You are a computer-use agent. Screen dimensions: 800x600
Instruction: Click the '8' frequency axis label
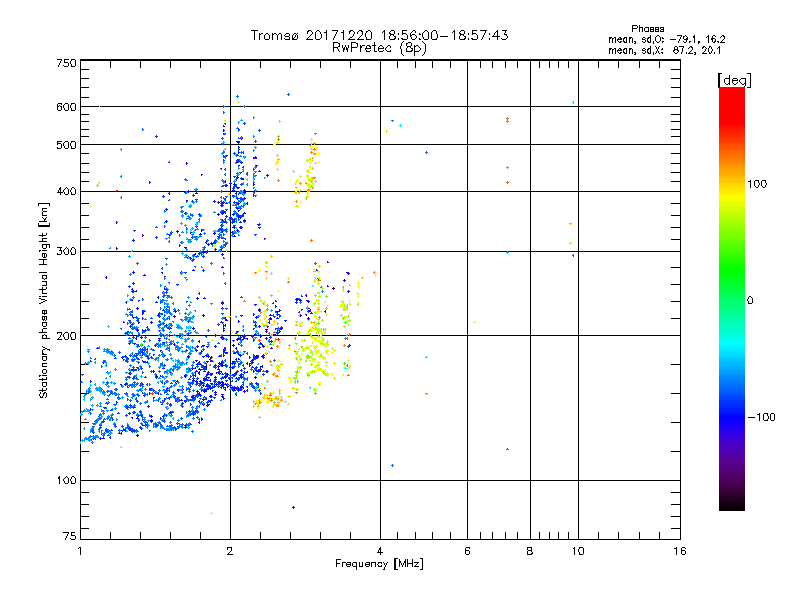(x=530, y=551)
